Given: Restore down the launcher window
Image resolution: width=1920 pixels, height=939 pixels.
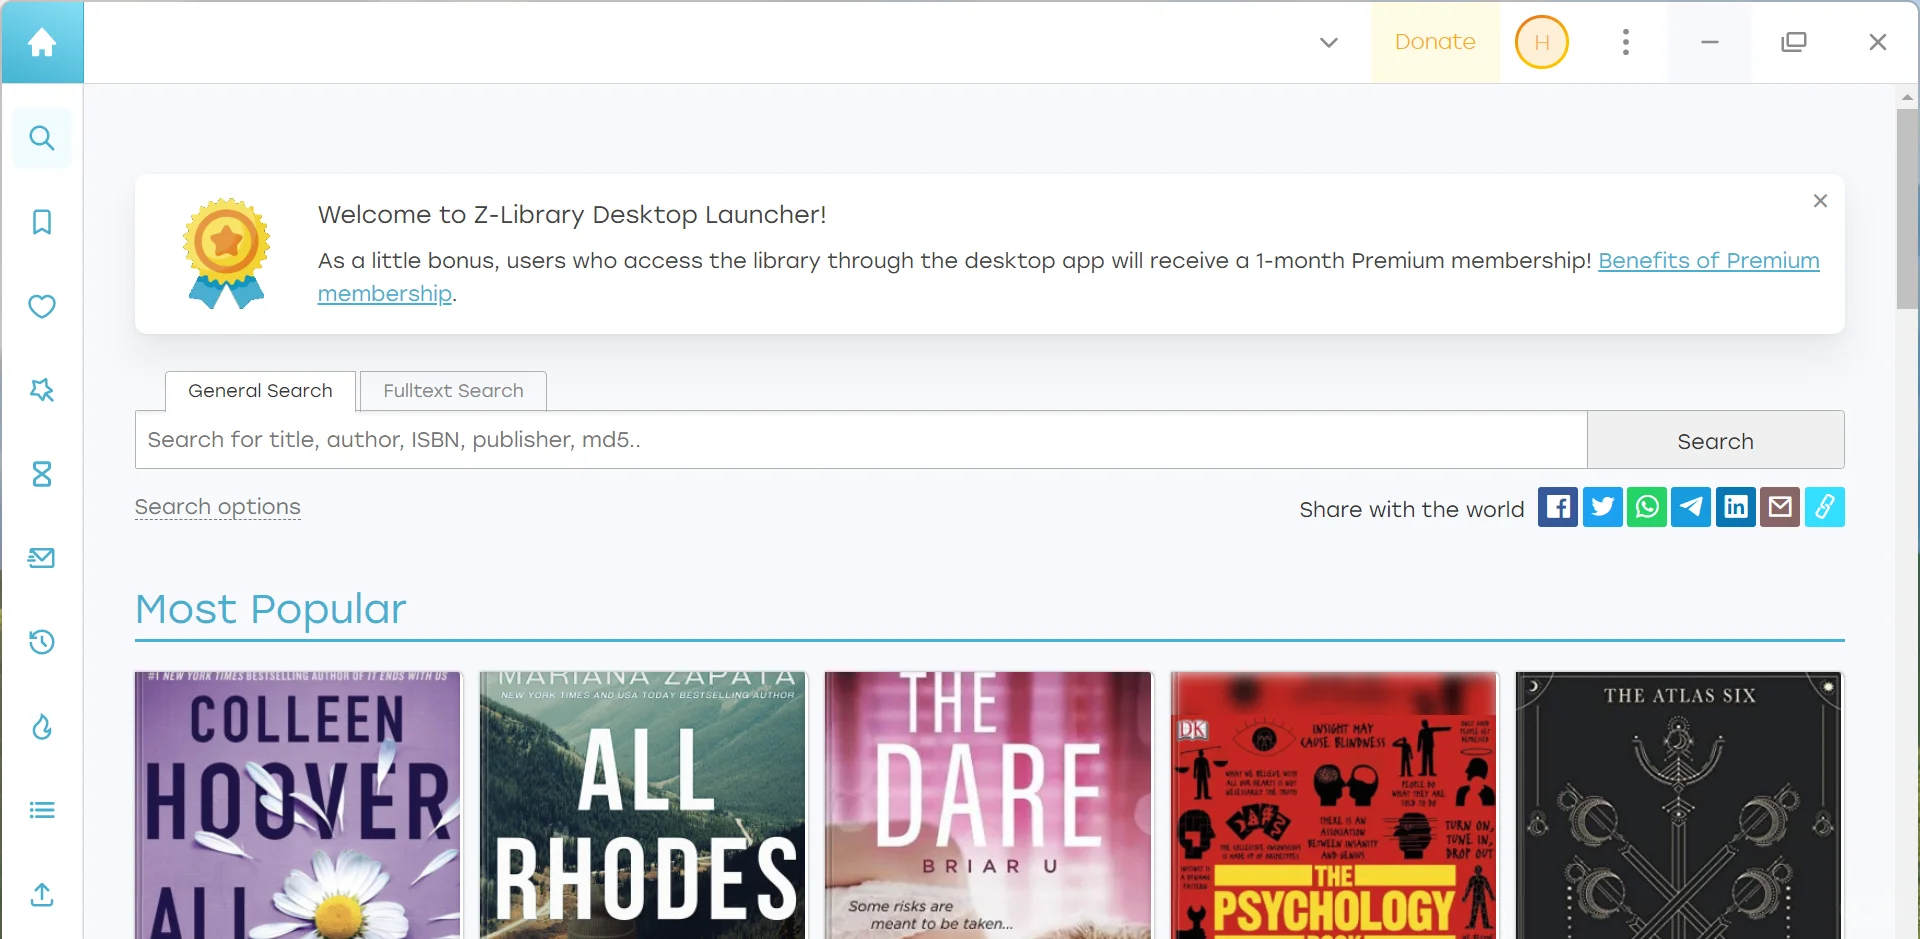Looking at the screenshot, I should point(1794,42).
